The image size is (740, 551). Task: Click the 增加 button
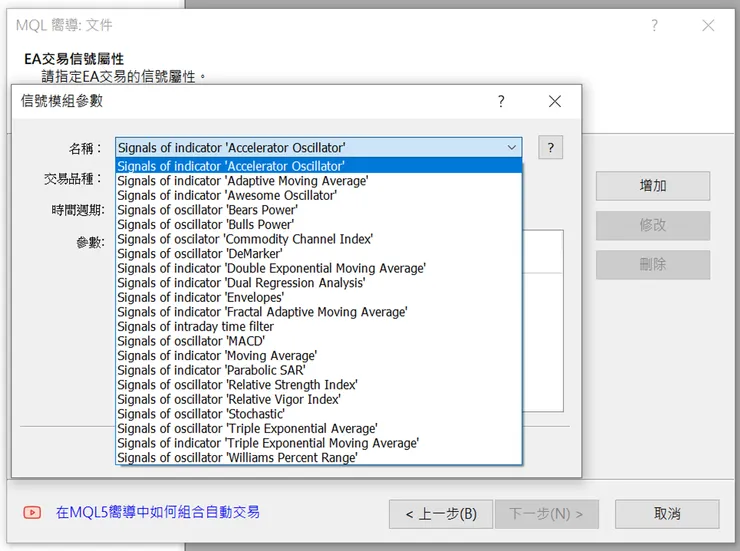pyautogui.click(x=653, y=186)
